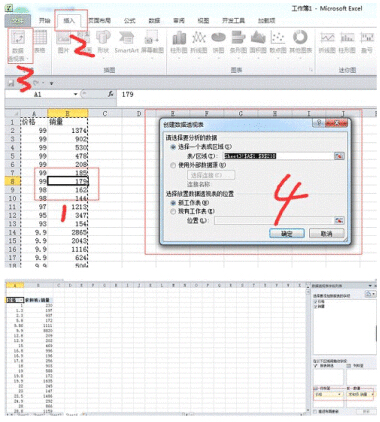Insert a column chart (柱形图)

pyautogui.click(x=179, y=42)
